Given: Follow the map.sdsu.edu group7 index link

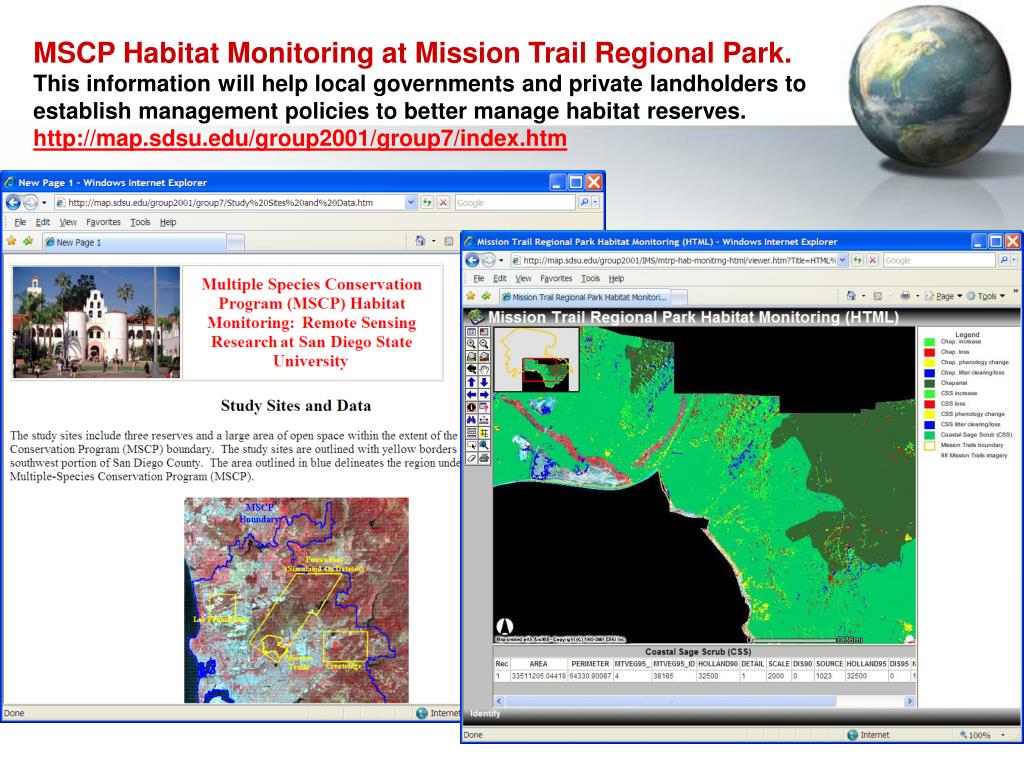Looking at the screenshot, I should click(300, 138).
